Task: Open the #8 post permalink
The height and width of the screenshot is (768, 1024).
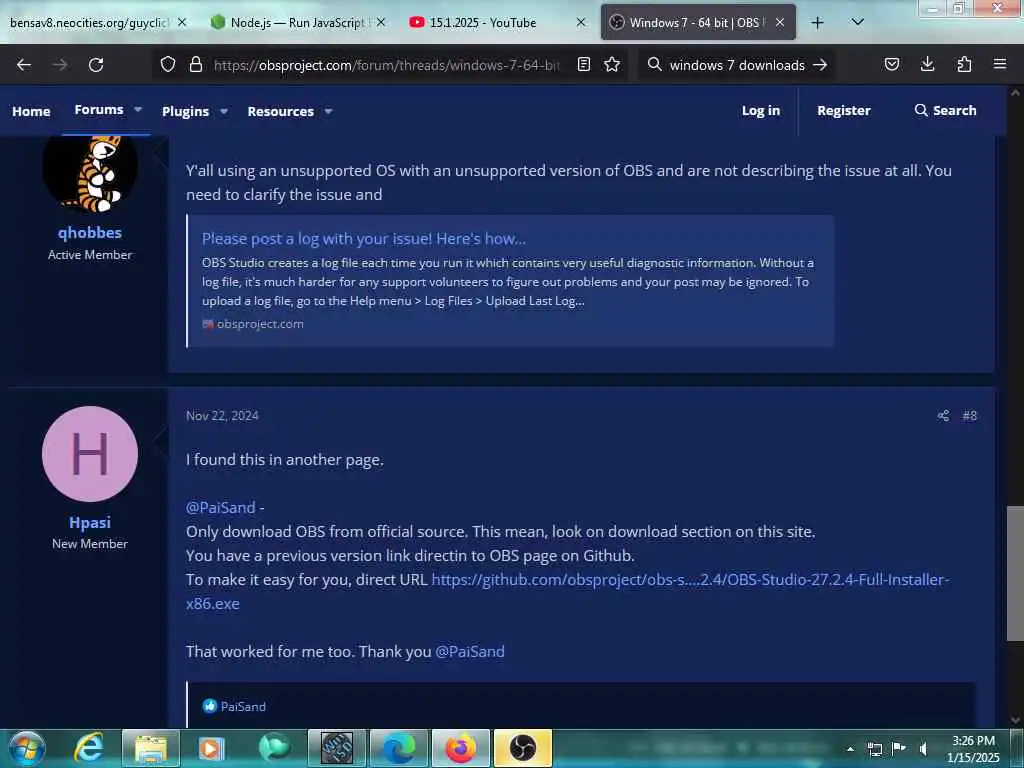Action: click(x=969, y=416)
